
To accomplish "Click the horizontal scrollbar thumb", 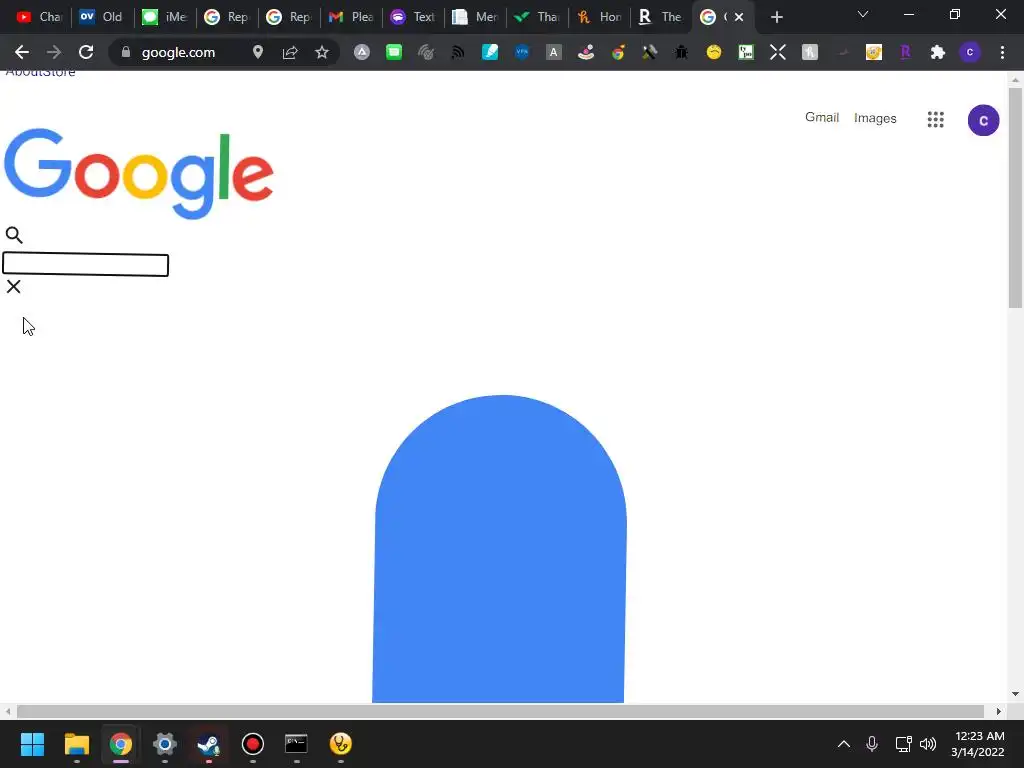I will pyautogui.click(x=500, y=711).
